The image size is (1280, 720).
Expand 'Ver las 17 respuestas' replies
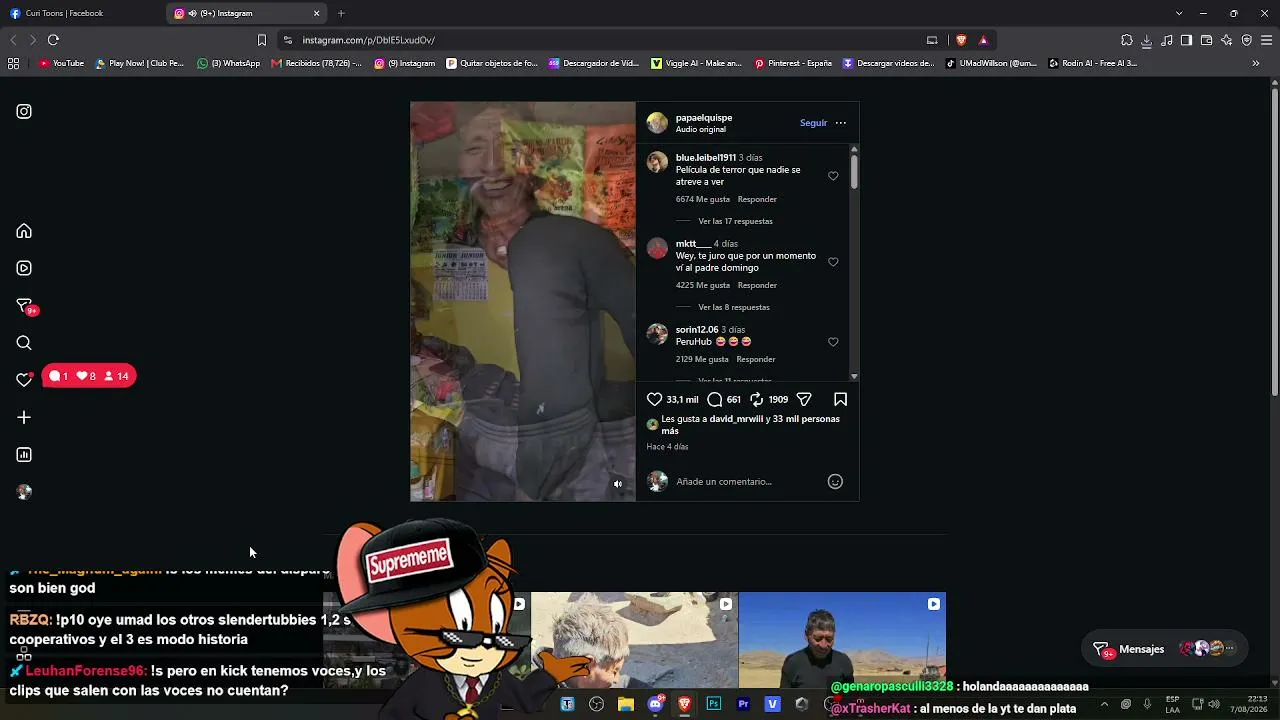click(x=735, y=221)
